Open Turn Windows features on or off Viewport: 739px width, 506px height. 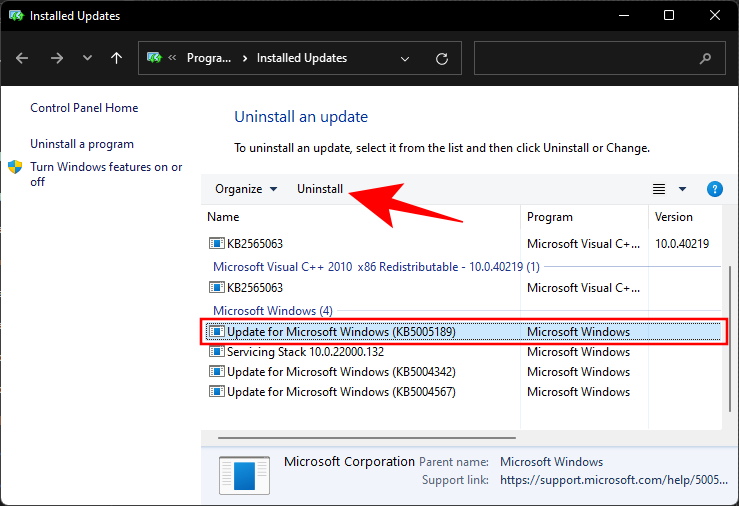(x=106, y=174)
